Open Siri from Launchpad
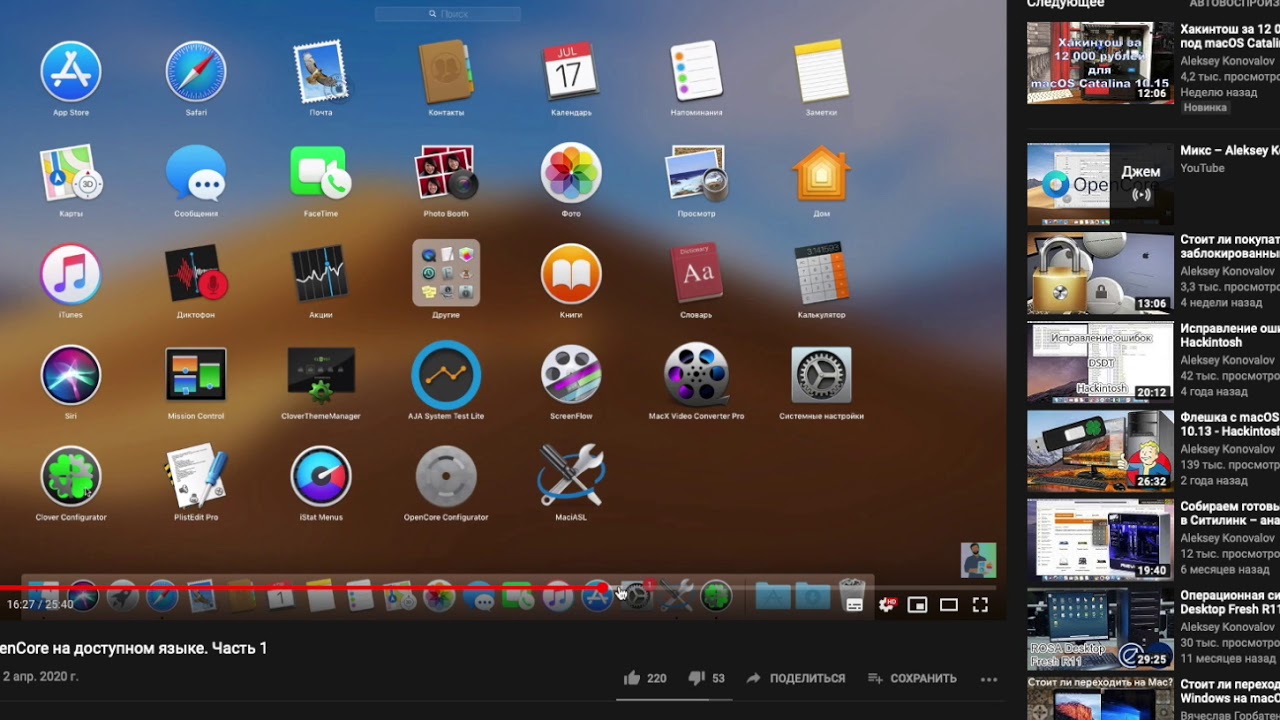The height and width of the screenshot is (720, 1280). (x=71, y=375)
